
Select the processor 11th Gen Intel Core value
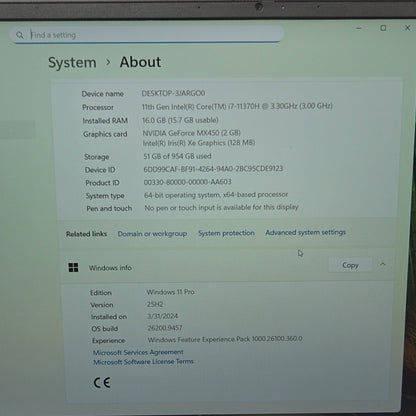237,106
